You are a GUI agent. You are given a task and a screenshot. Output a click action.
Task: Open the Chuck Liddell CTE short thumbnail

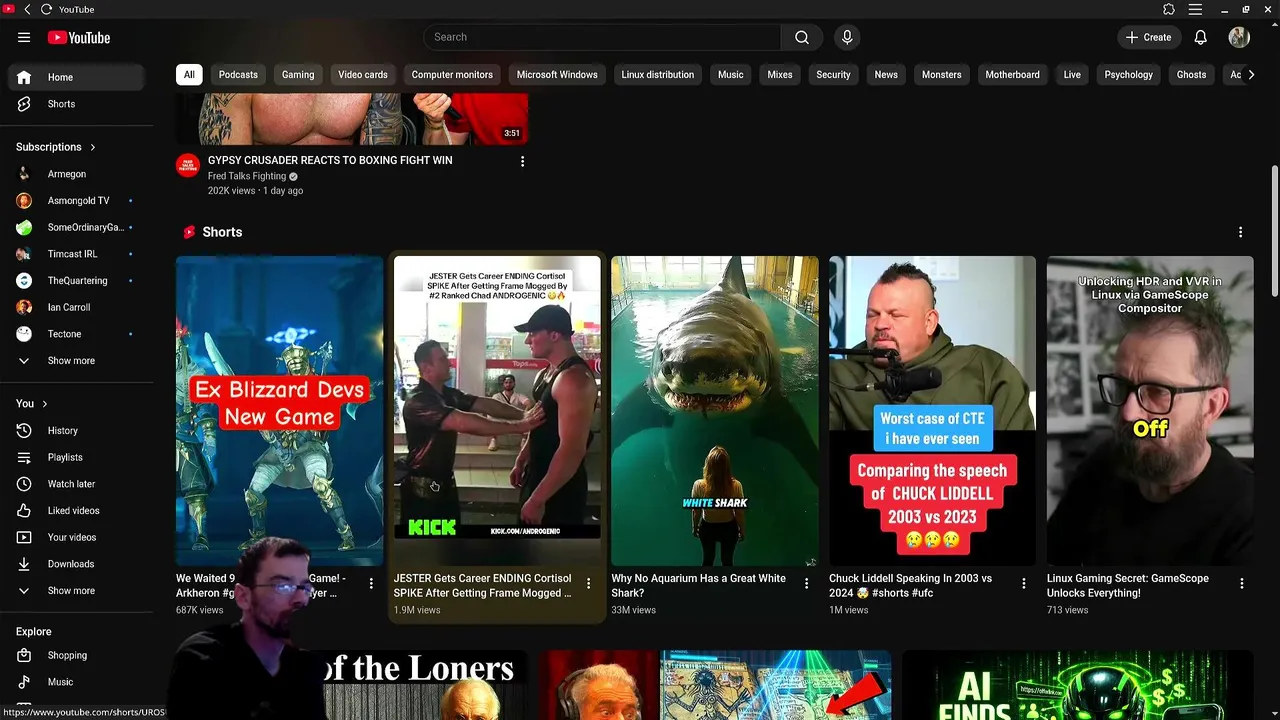click(x=932, y=411)
